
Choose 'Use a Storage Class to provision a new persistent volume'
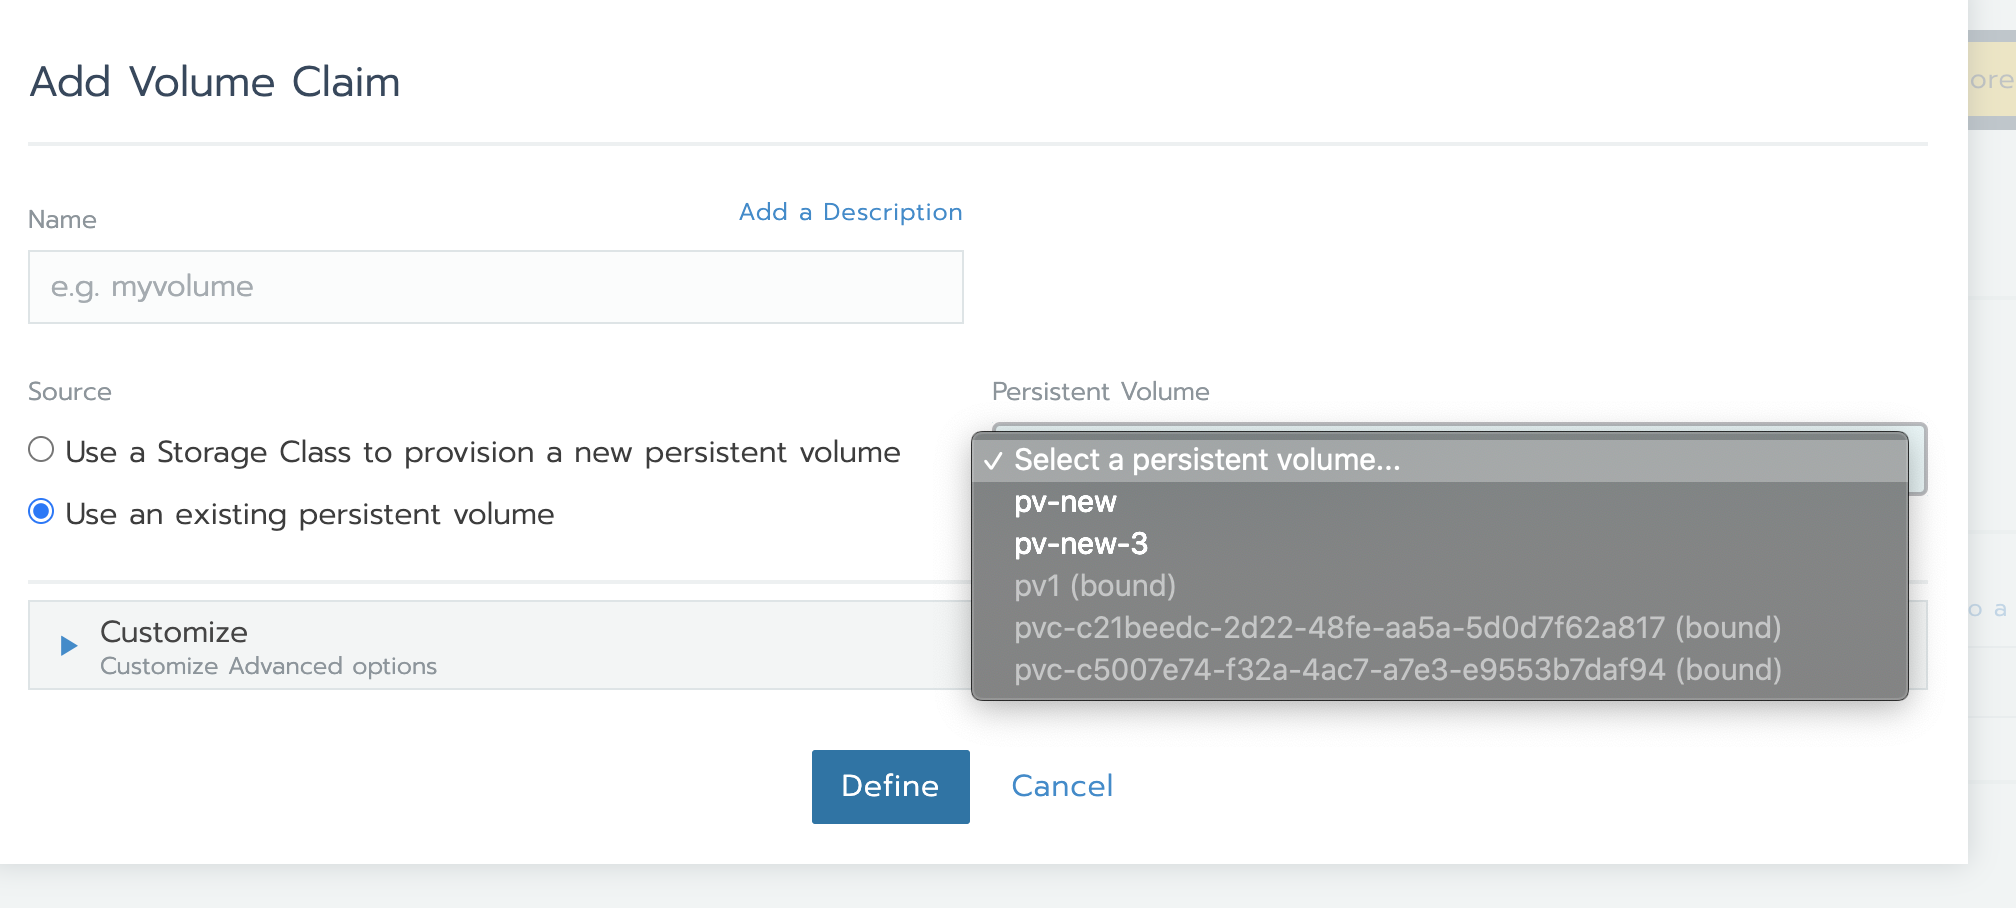(x=41, y=450)
